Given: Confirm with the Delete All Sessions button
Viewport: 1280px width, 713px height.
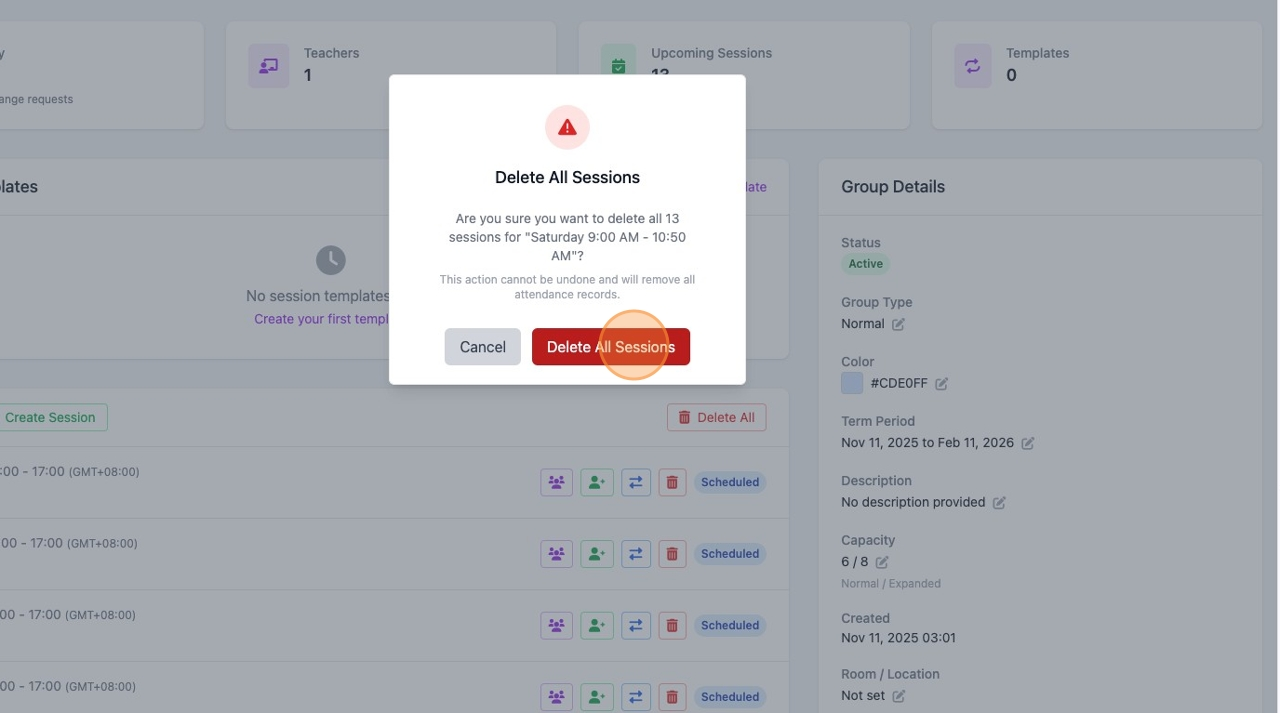Looking at the screenshot, I should [x=611, y=347].
